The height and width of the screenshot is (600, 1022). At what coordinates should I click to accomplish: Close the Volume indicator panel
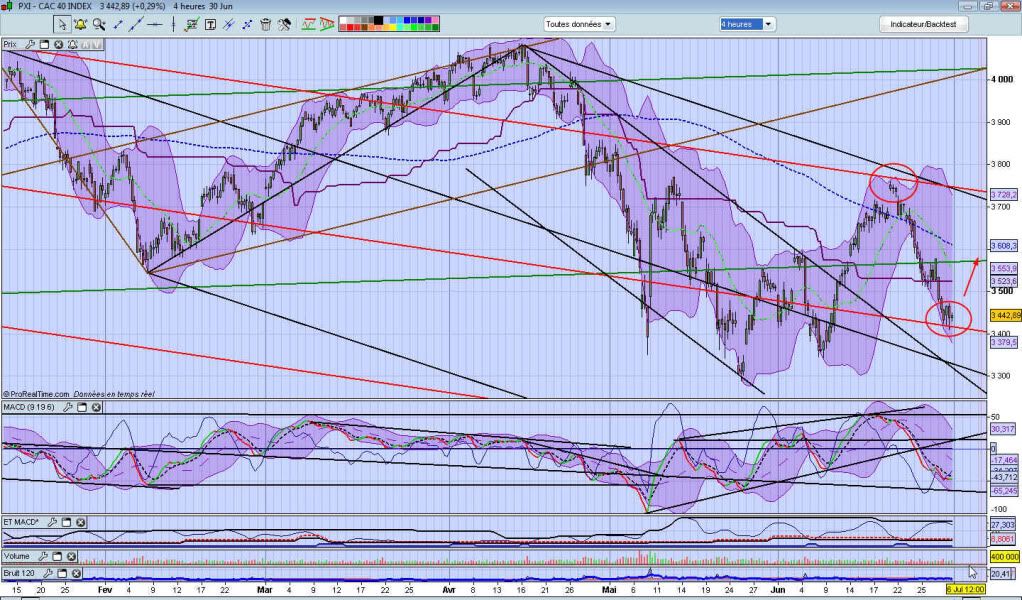point(71,556)
